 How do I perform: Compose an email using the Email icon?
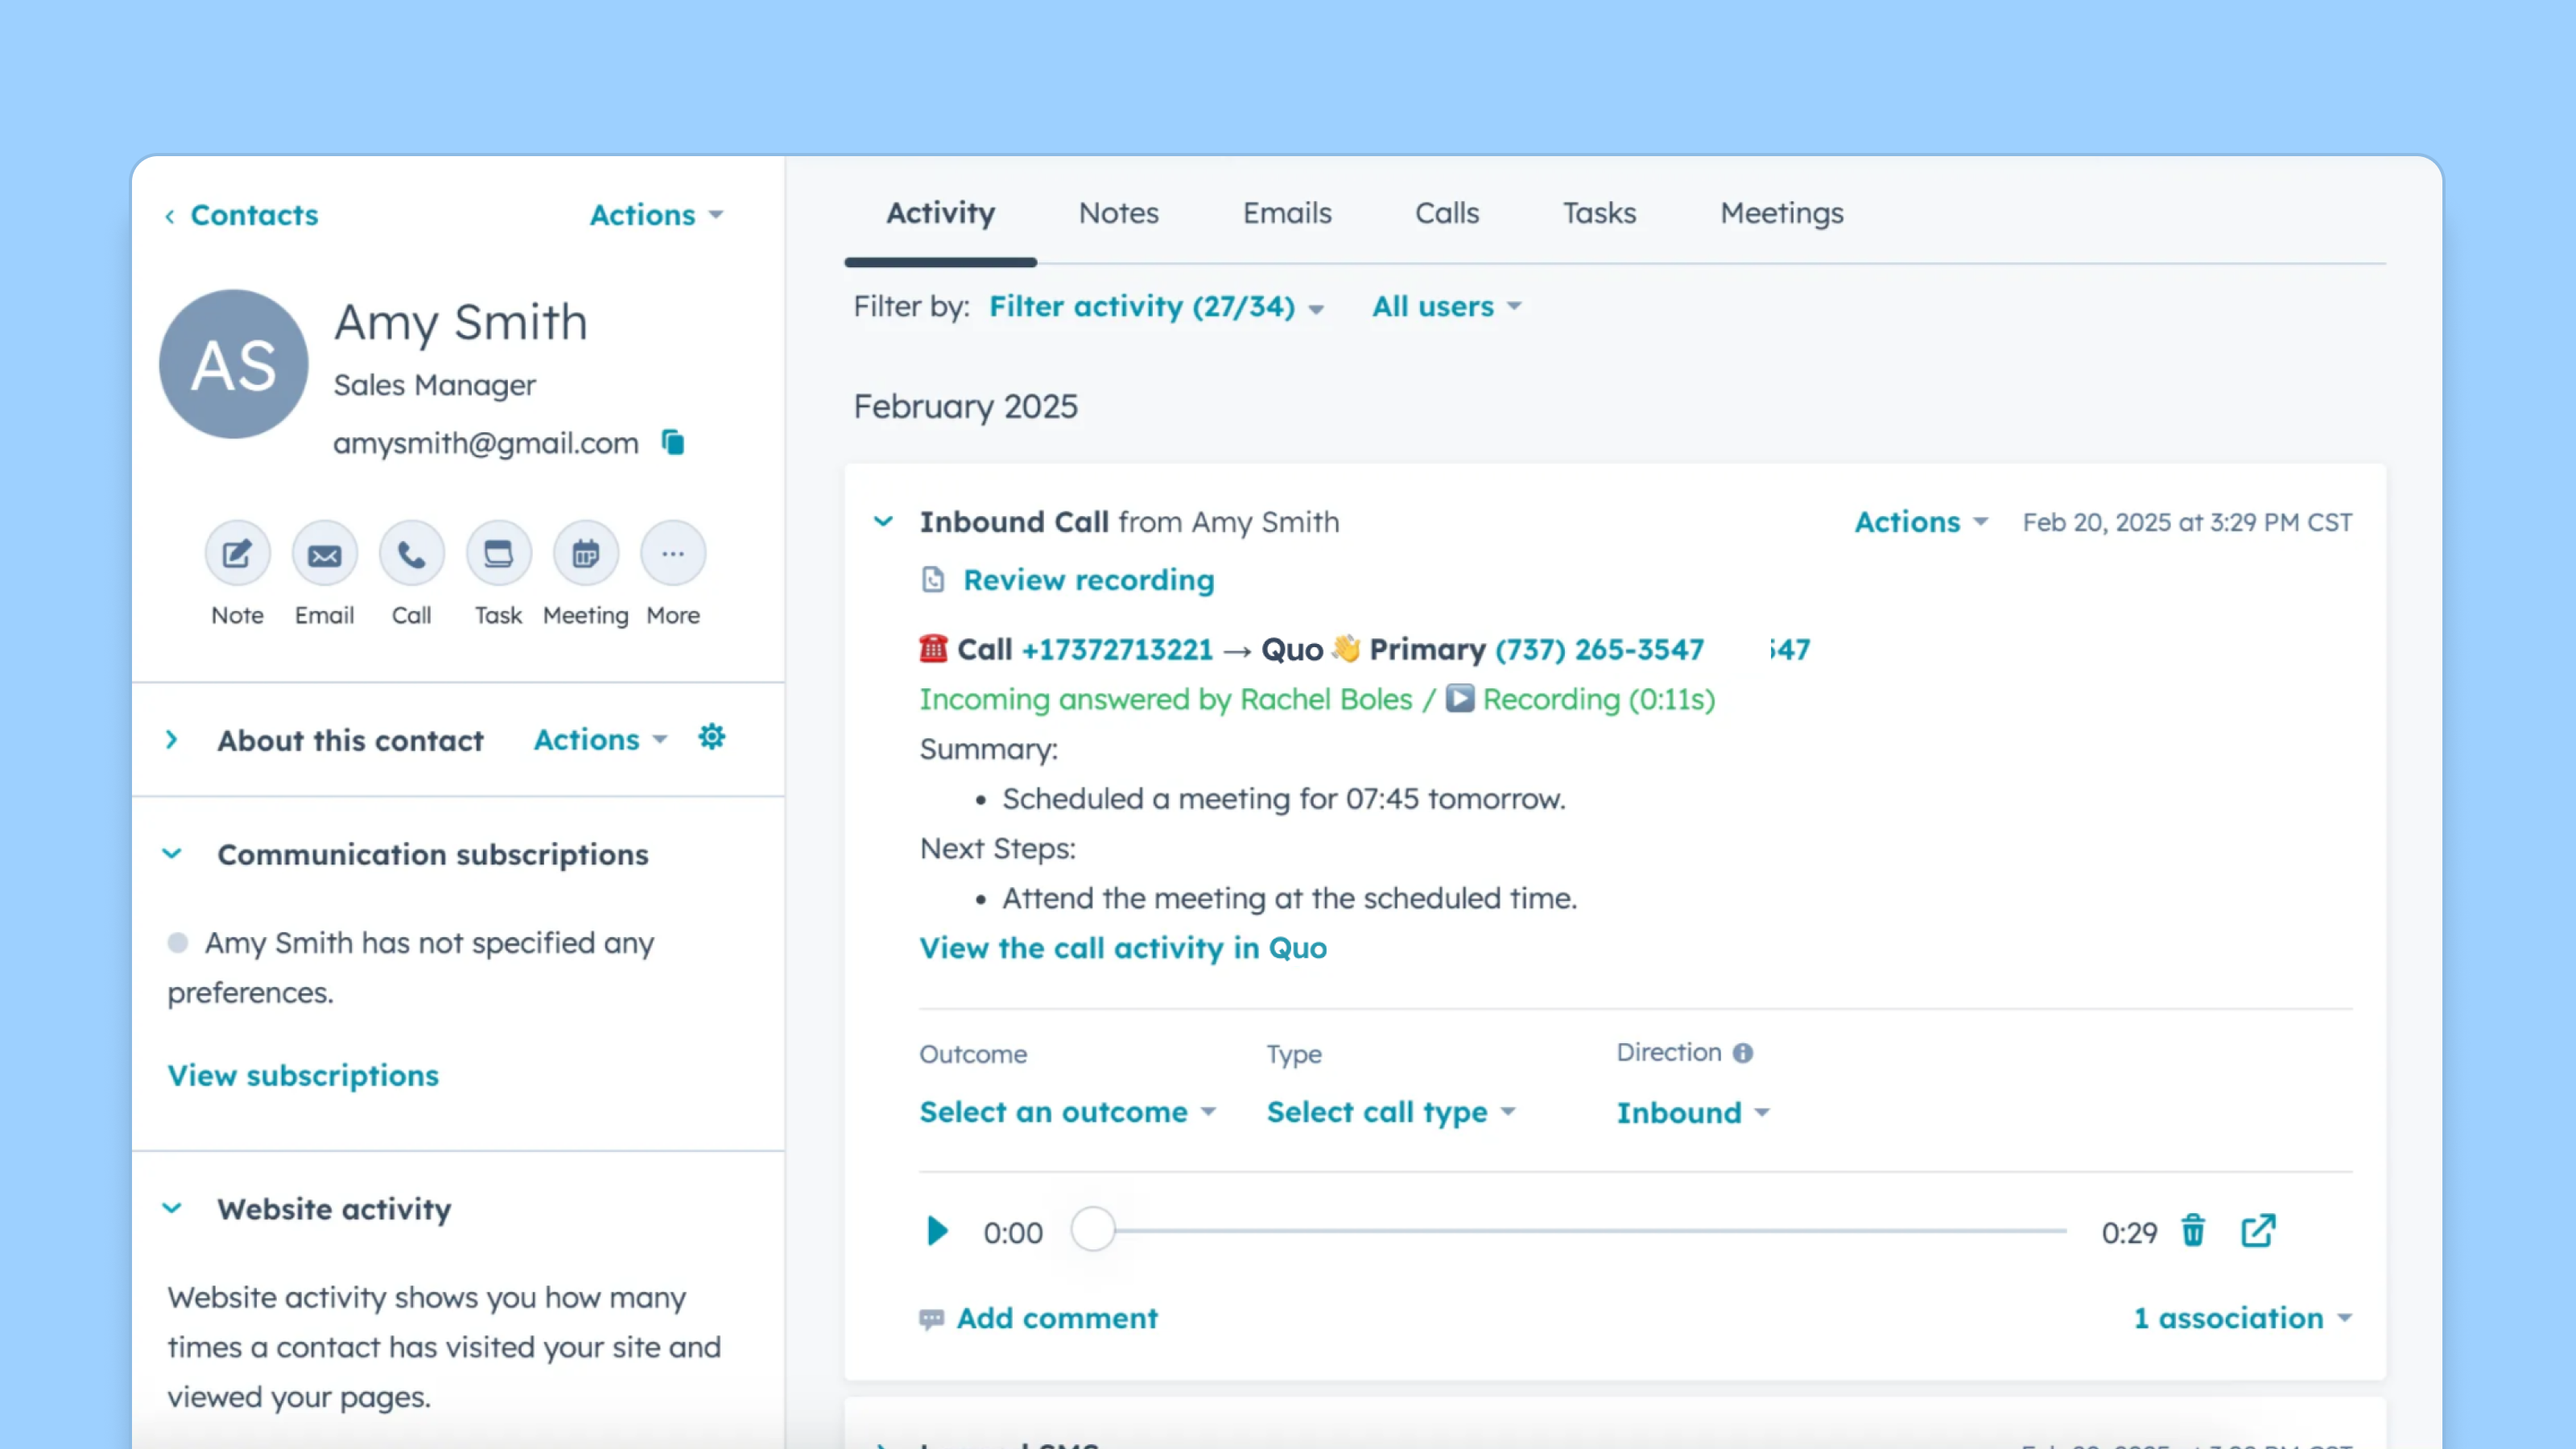tap(324, 552)
